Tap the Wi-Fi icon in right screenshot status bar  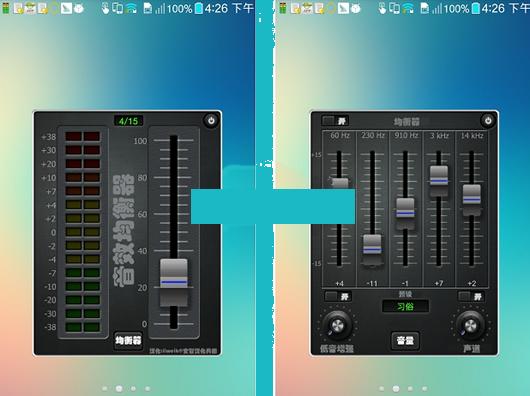407,8
